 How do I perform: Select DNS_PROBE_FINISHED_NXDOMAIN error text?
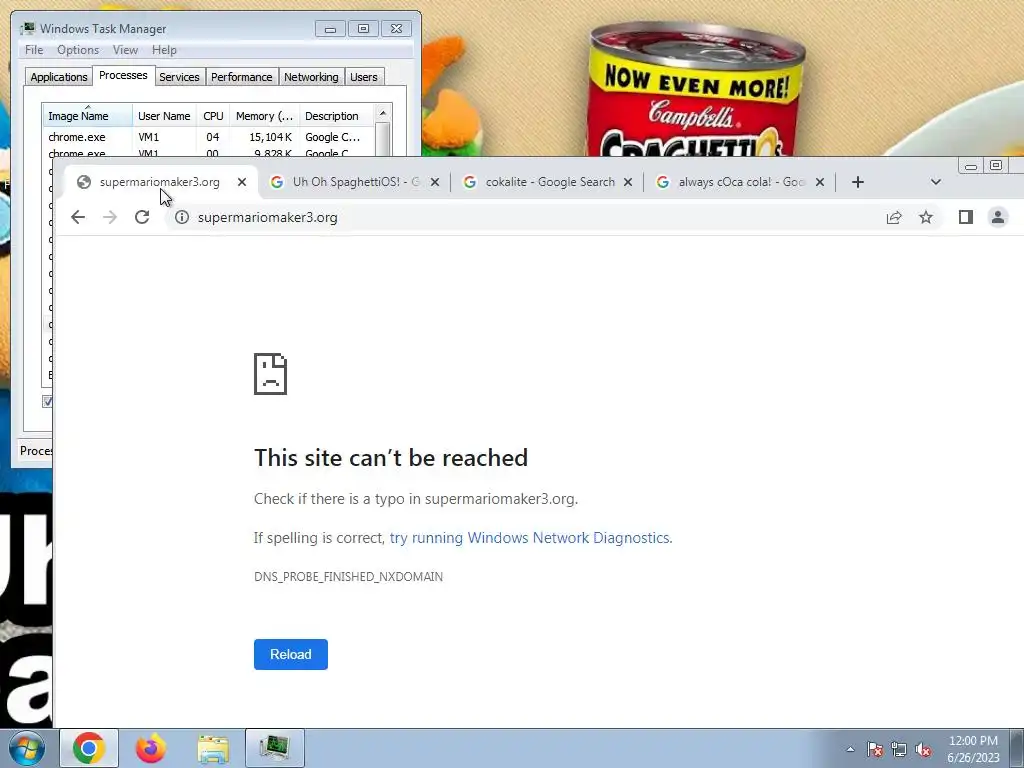point(348,577)
